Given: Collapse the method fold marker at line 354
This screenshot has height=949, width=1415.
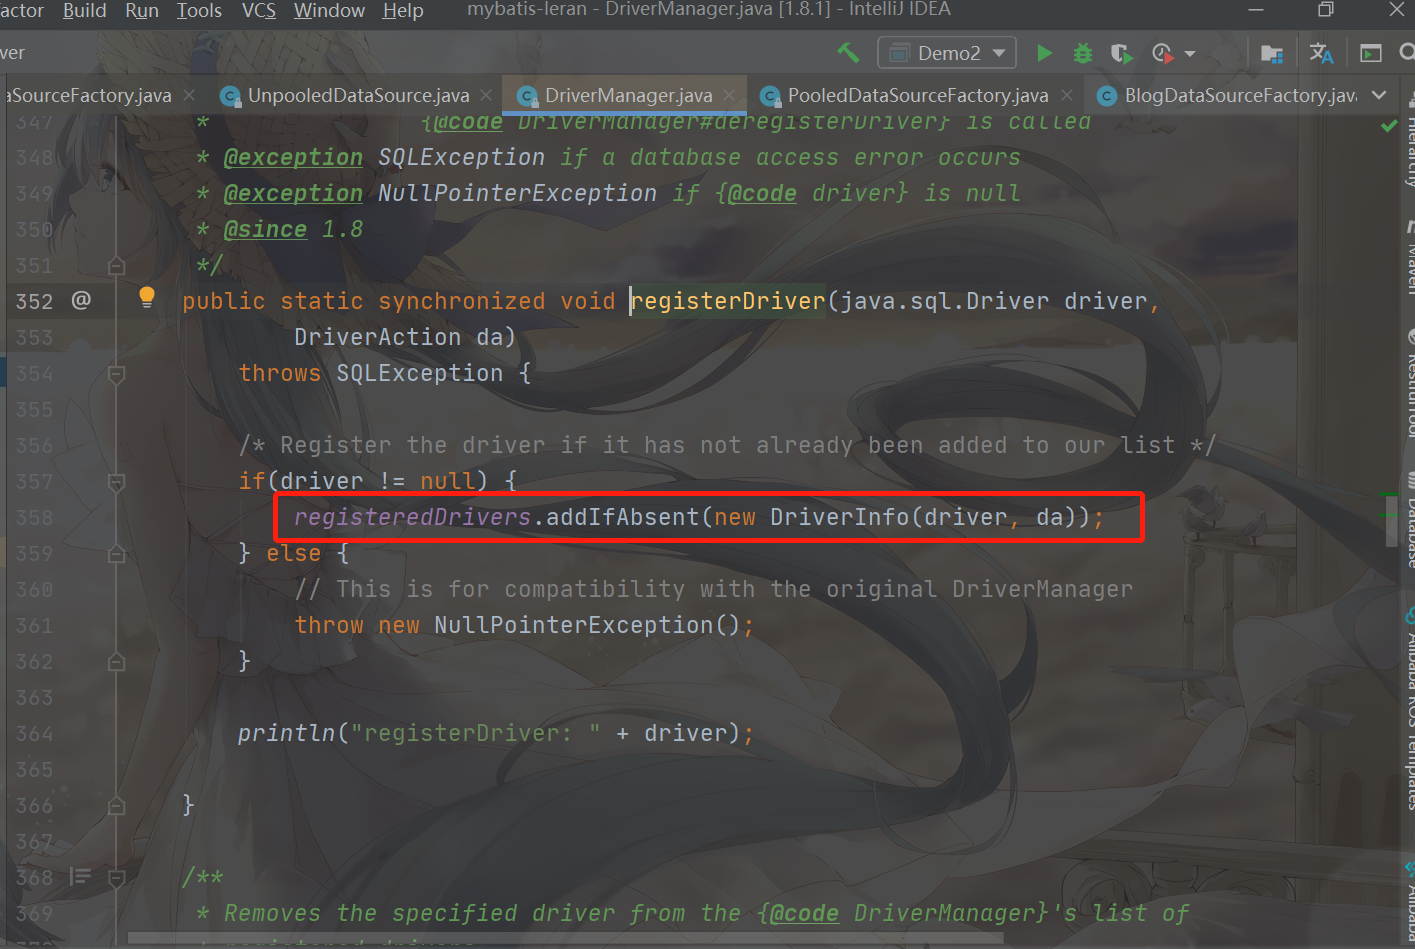Looking at the screenshot, I should (x=116, y=373).
